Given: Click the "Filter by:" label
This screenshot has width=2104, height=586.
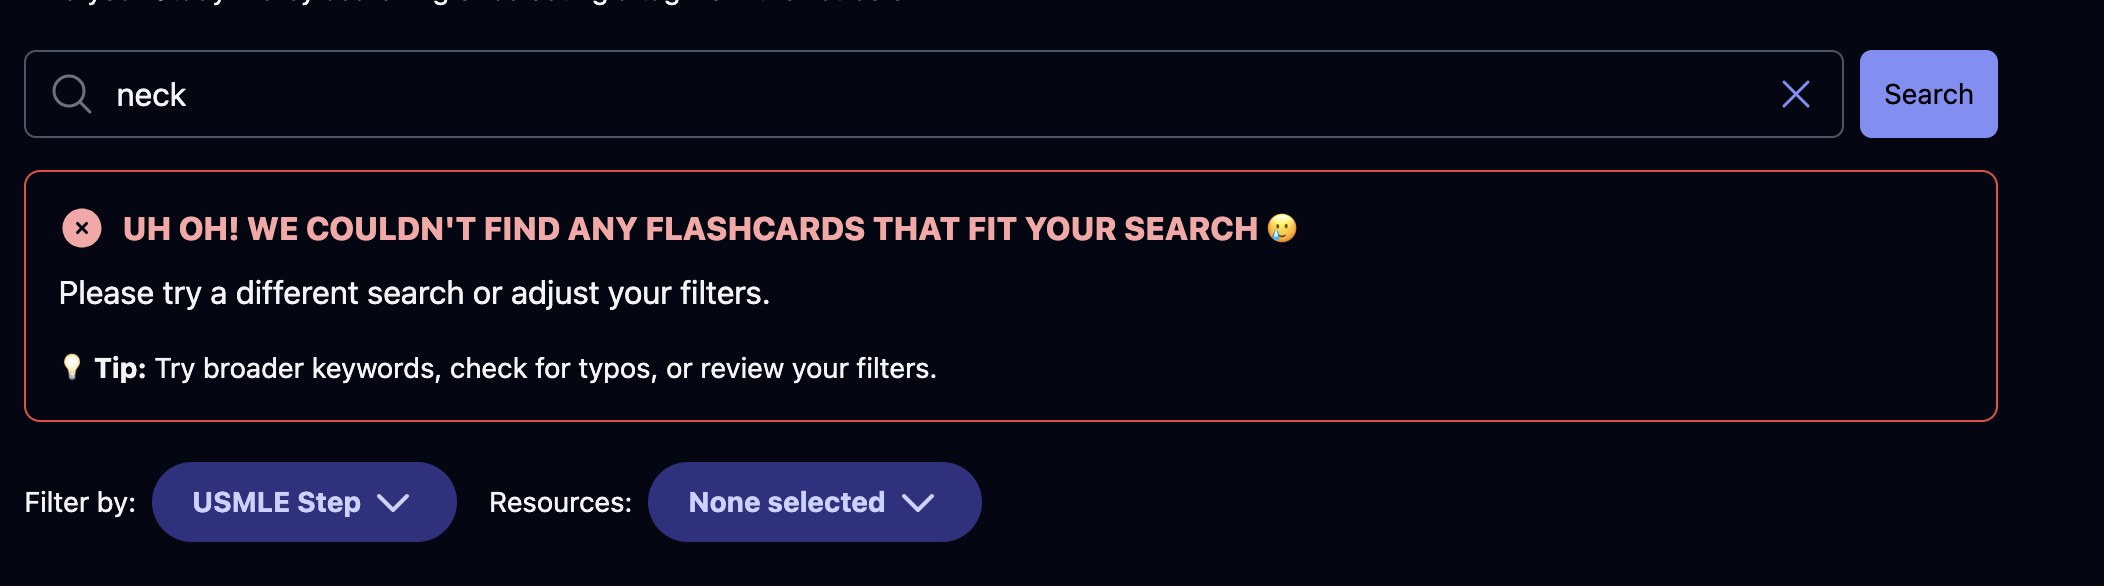Looking at the screenshot, I should pos(80,502).
